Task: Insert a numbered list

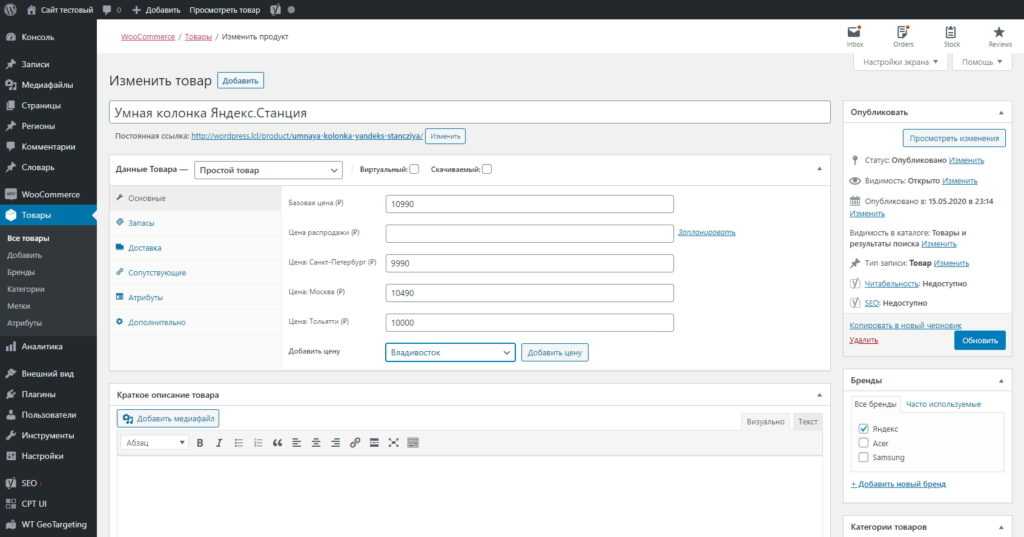Action: pos(258,443)
